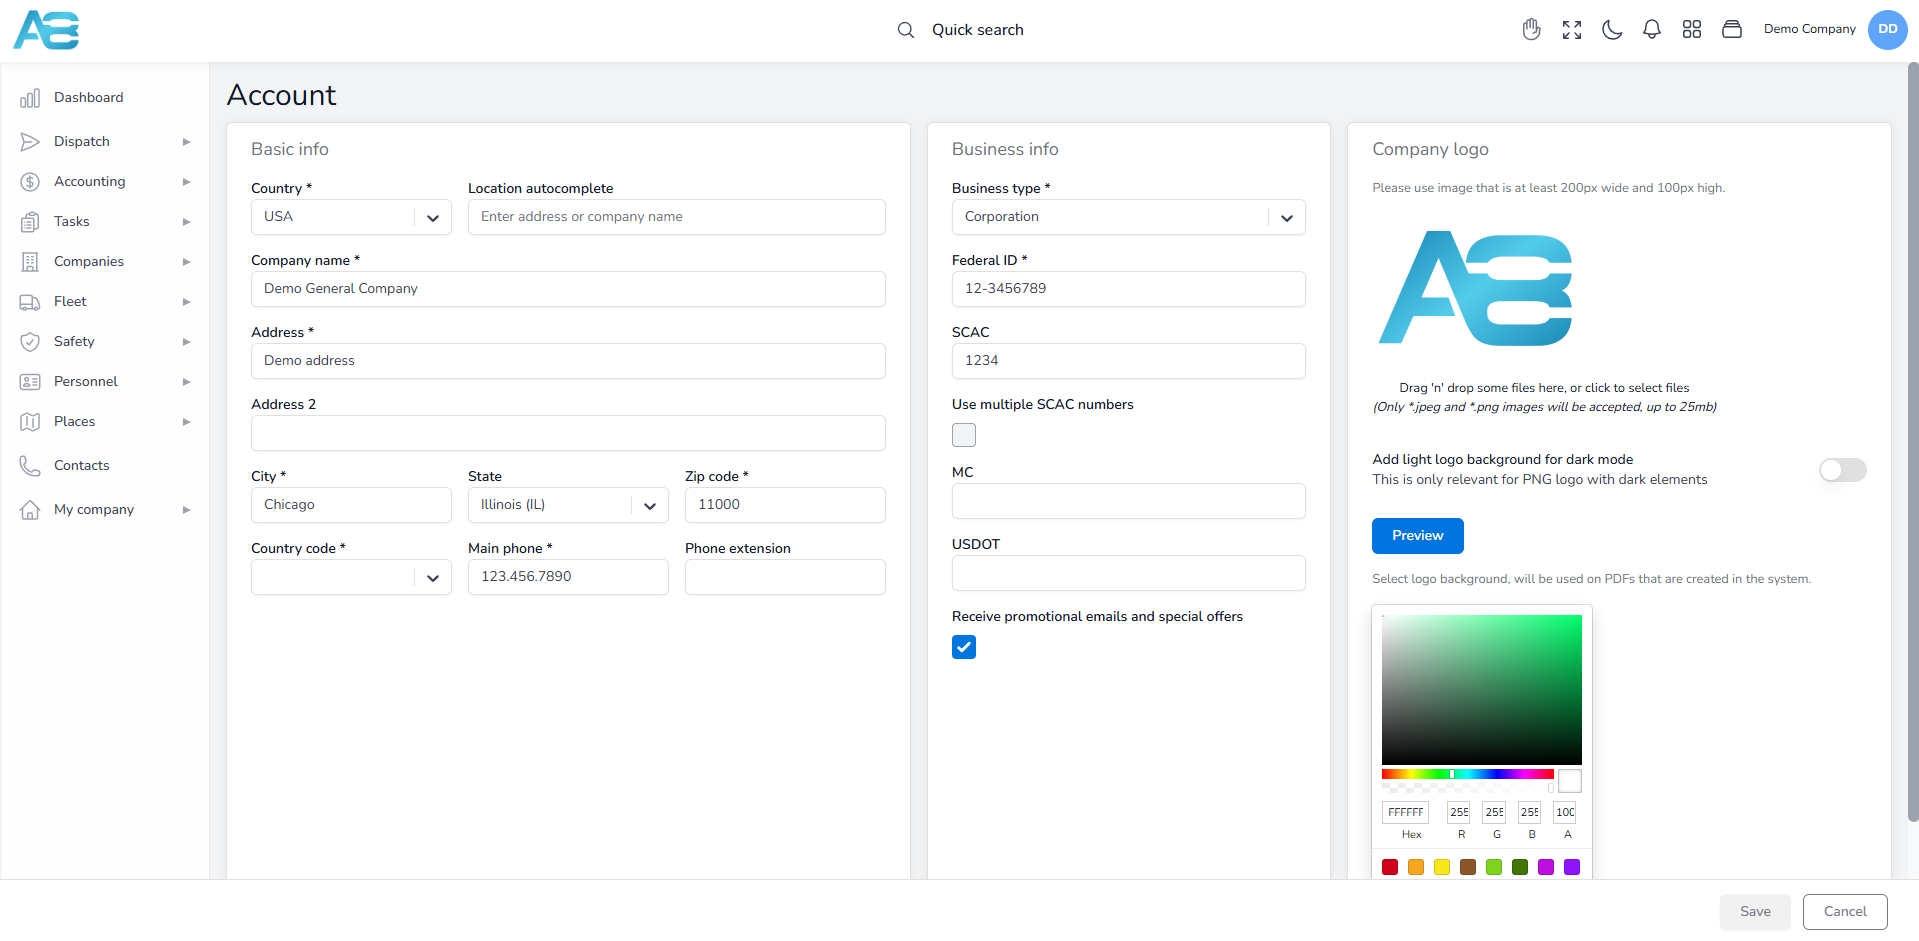Click the magnifier search icon

(x=906, y=30)
